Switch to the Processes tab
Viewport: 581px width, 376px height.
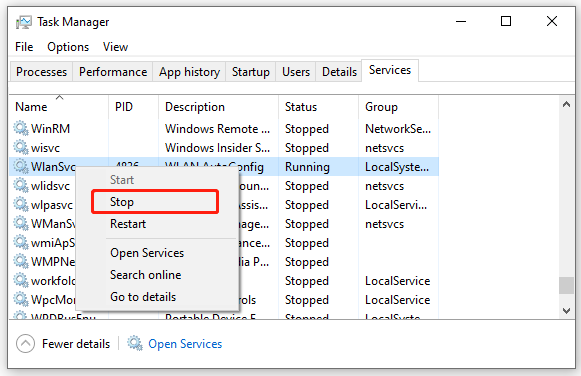click(x=42, y=71)
